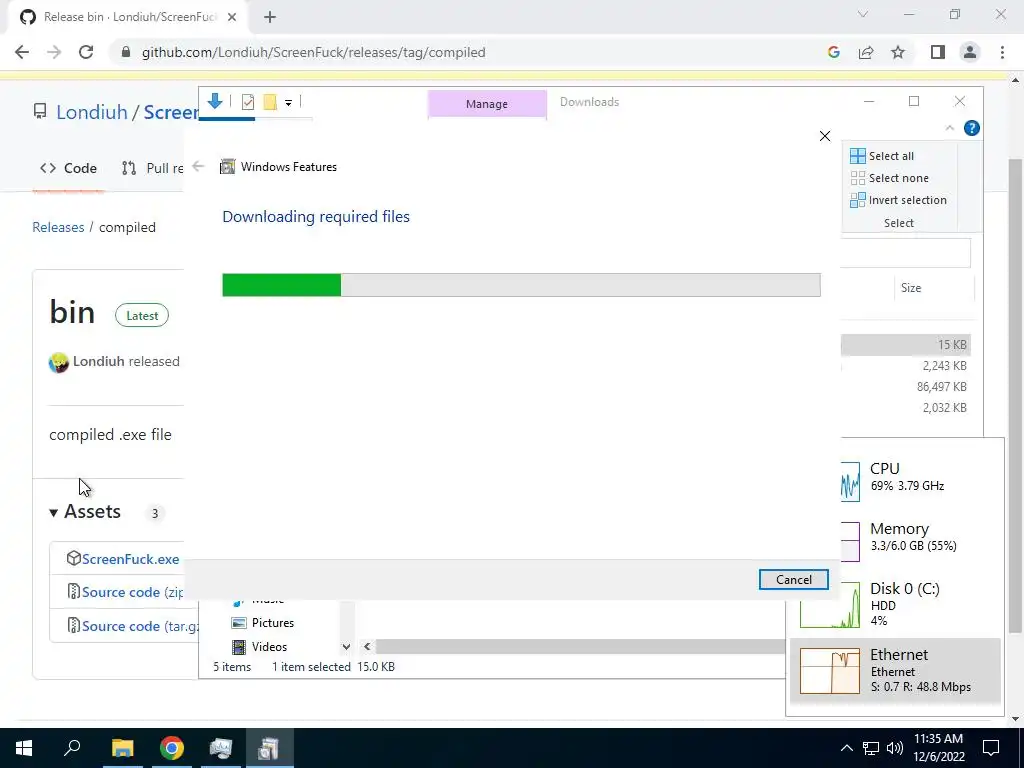
Task: Open Chrome tab search dropdown chevron
Action: (x=863, y=14)
